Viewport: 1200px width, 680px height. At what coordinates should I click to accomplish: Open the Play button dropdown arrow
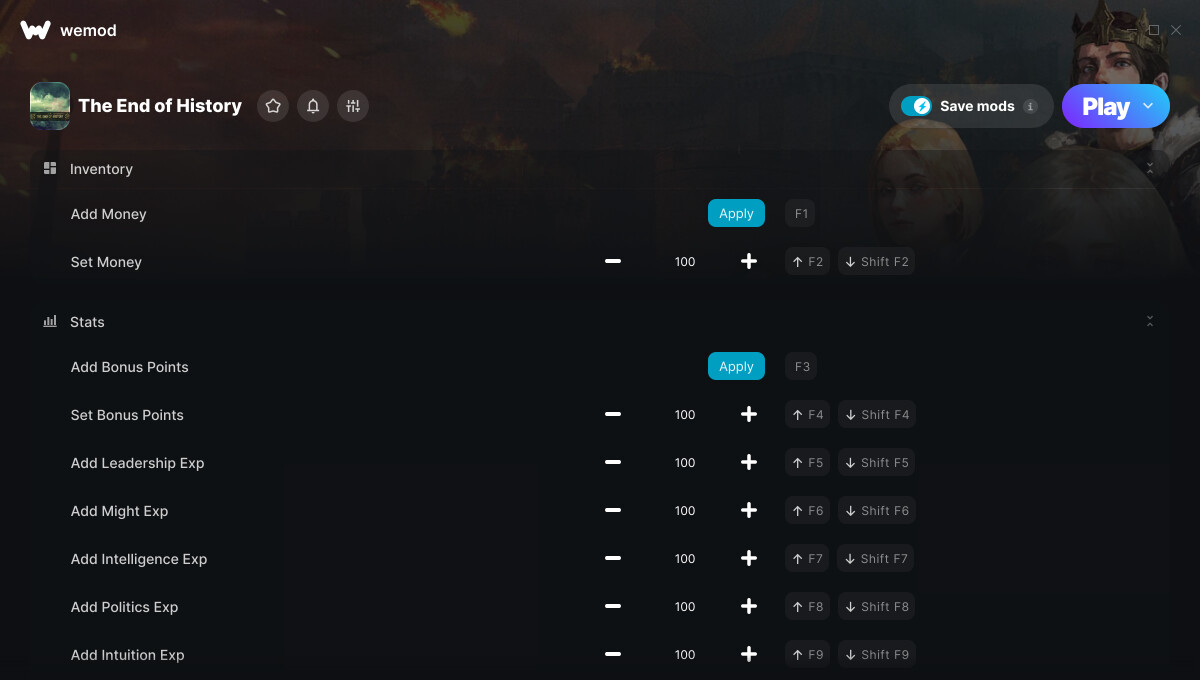1148,106
